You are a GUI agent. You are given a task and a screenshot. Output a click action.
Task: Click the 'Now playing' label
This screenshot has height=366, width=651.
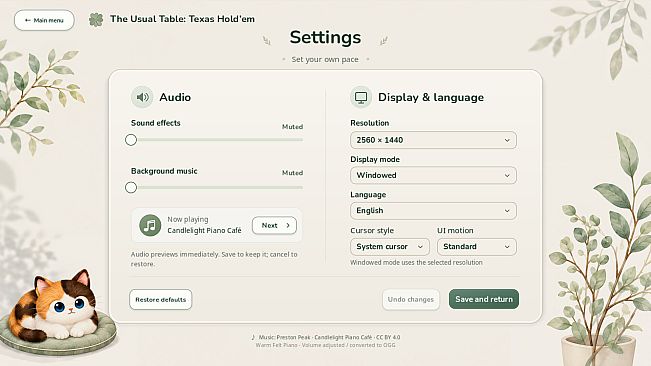coord(188,219)
